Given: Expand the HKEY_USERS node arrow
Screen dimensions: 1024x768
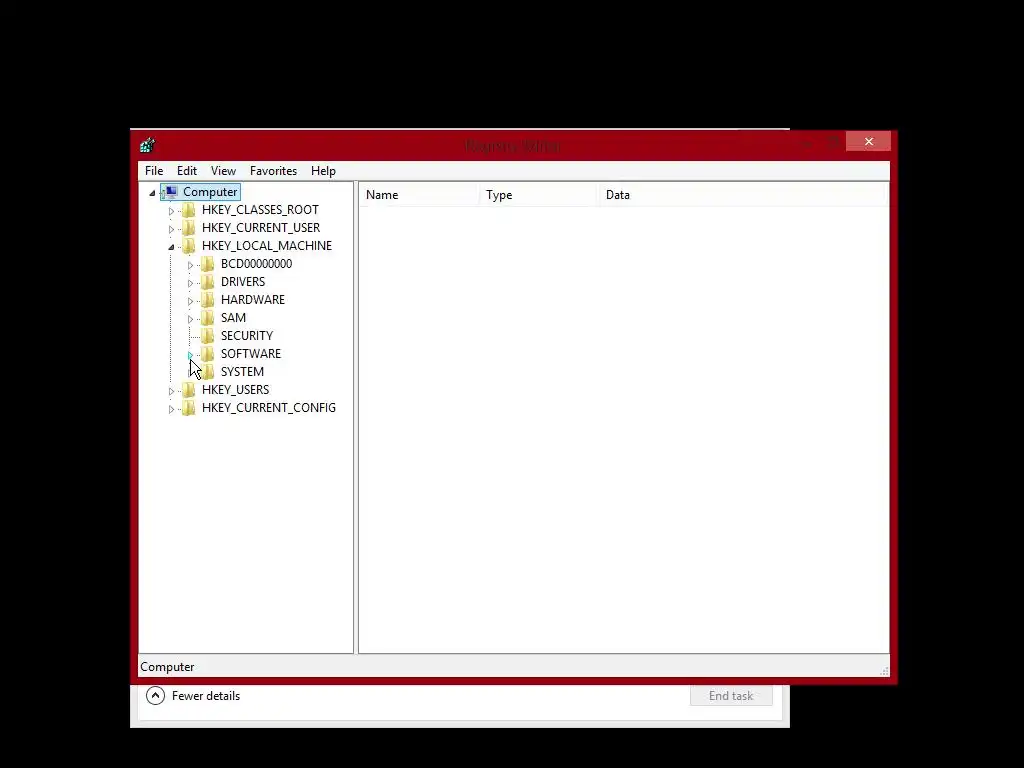Looking at the screenshot, I should pyautogui.click(x=171, y=391).
